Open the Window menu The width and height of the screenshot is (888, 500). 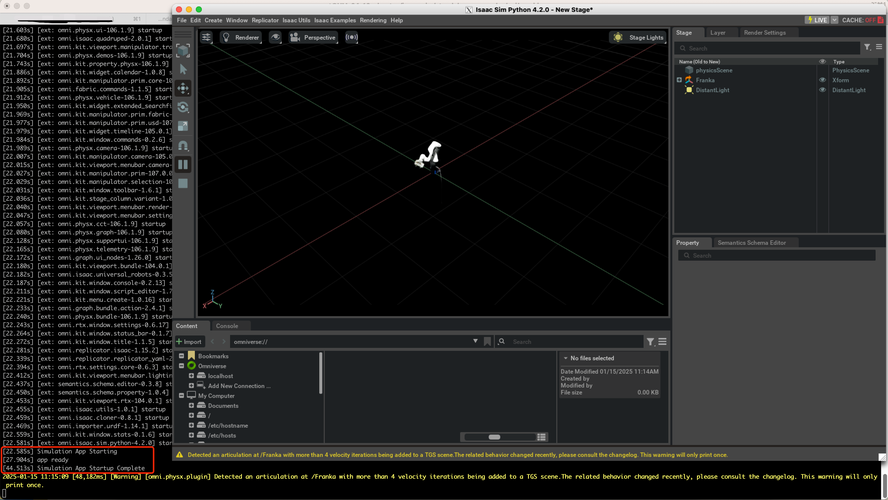pyautogui.click(x=237, y=20)
